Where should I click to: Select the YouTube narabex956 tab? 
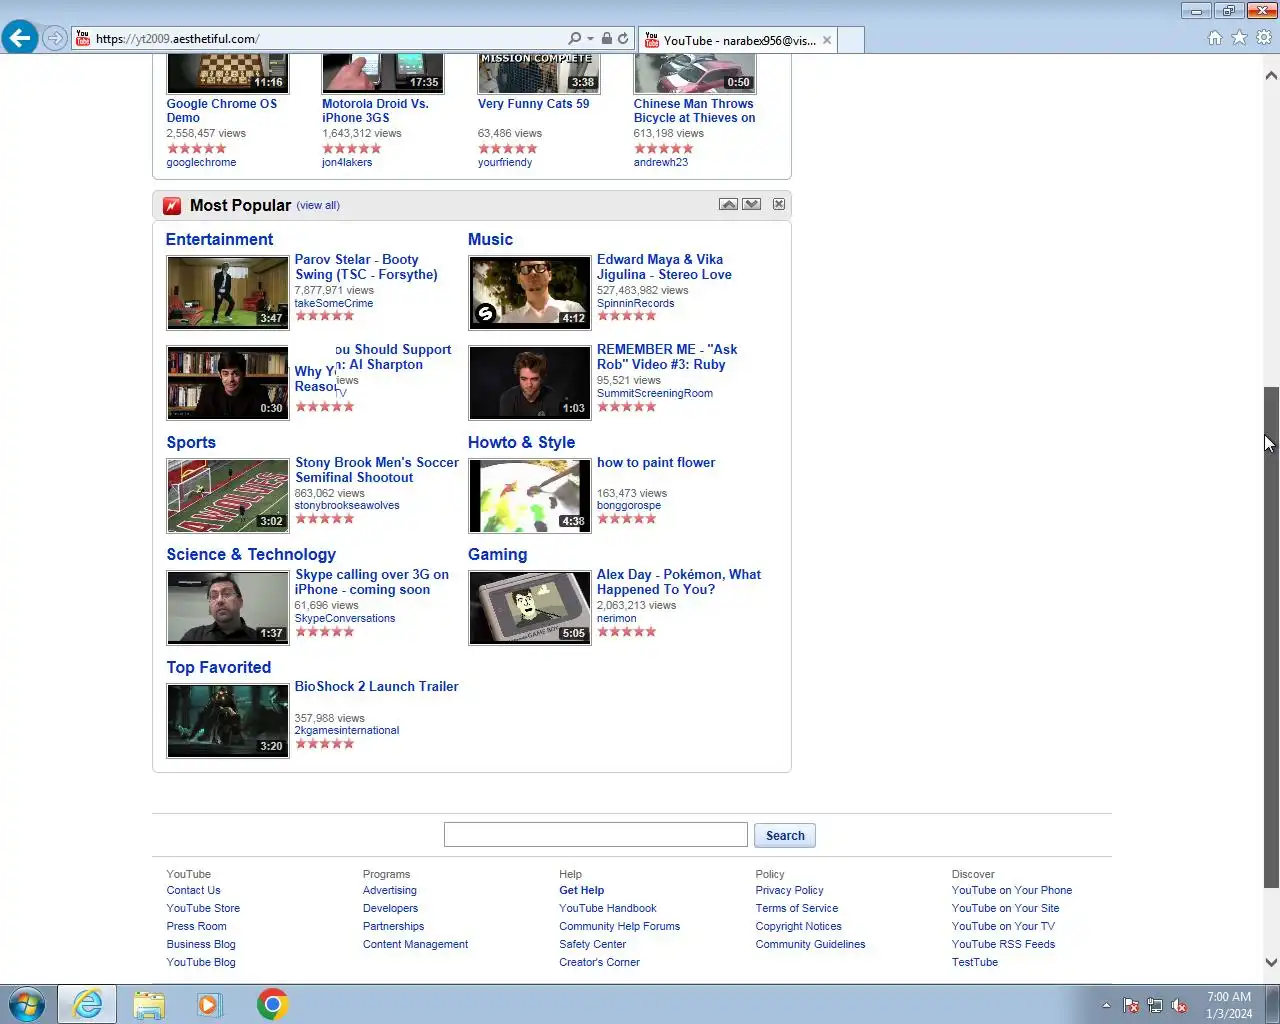tap(738, 40)
